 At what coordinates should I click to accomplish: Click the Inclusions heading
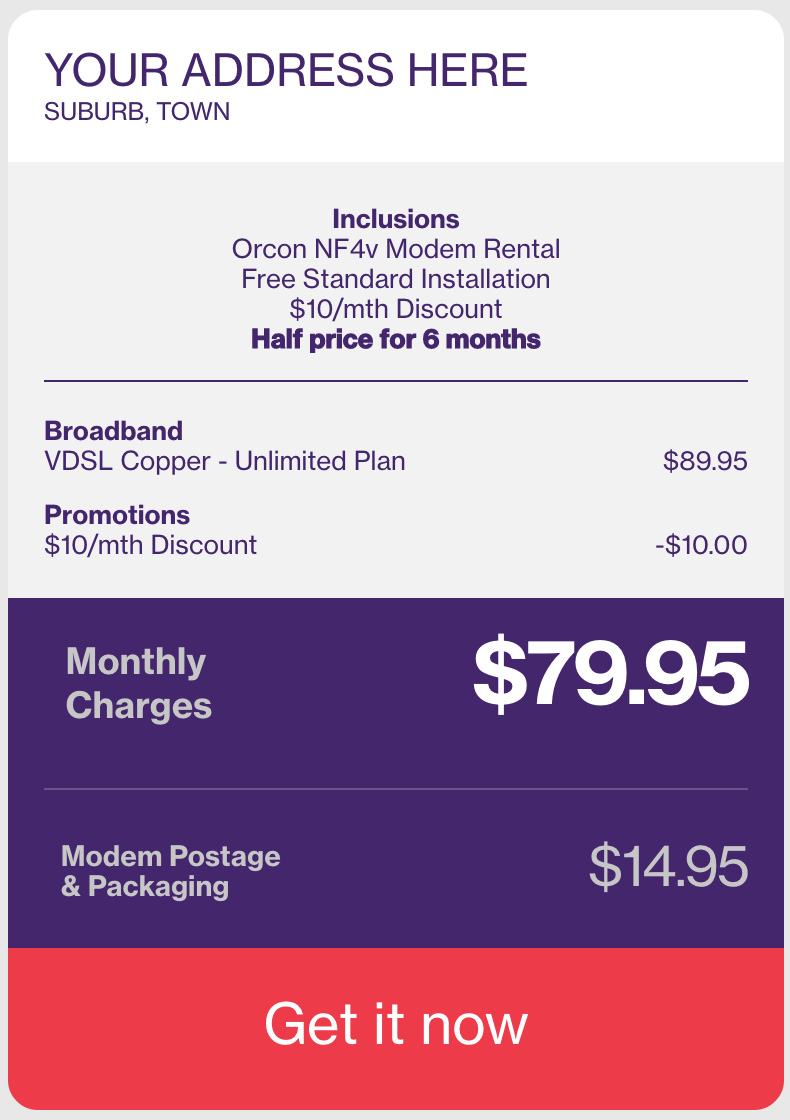click(x=396, y=219)
